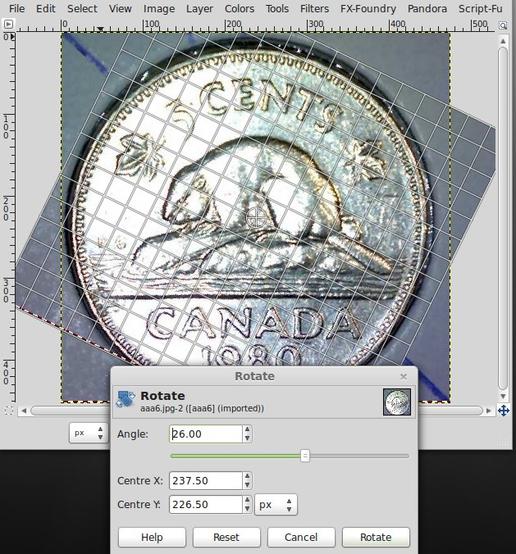Click the coin thumbnail in Rotate dialog
The width and height of the screenshot is (516, 554).
click(397, 402)
